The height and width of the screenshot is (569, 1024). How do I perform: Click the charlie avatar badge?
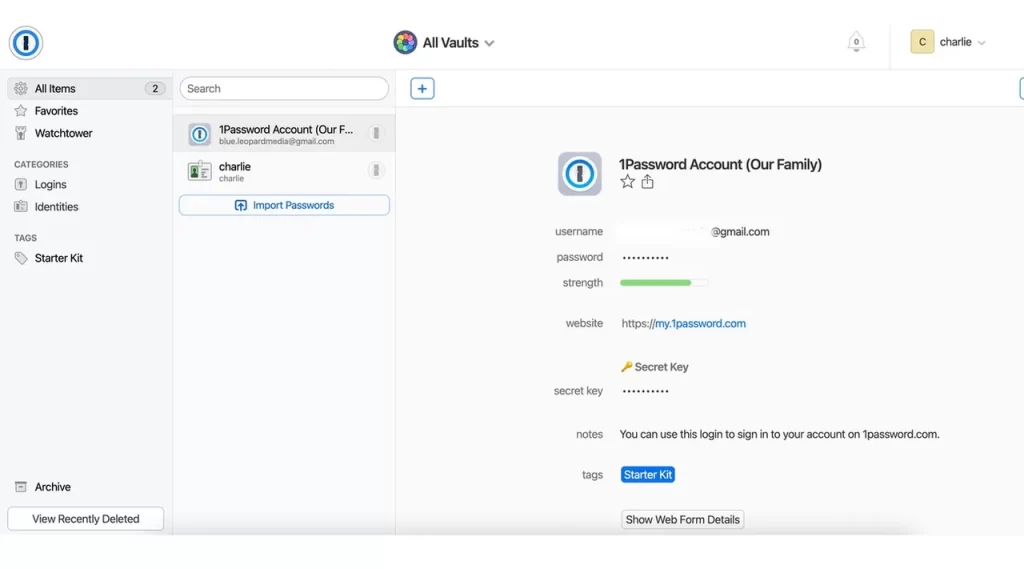(922, 42)
